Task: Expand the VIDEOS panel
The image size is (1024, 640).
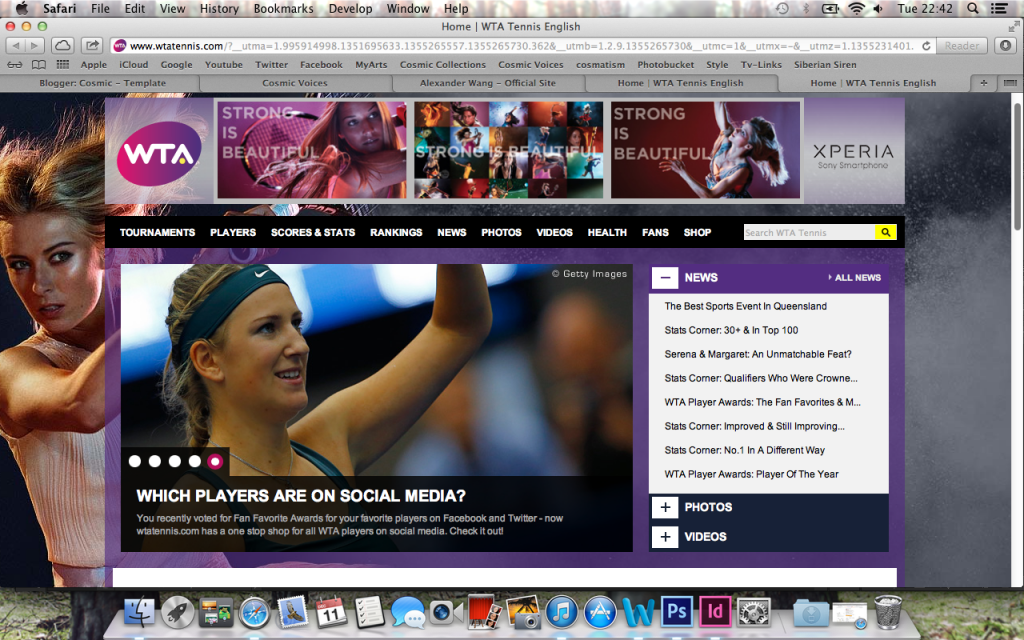Action: pos(665,537)
